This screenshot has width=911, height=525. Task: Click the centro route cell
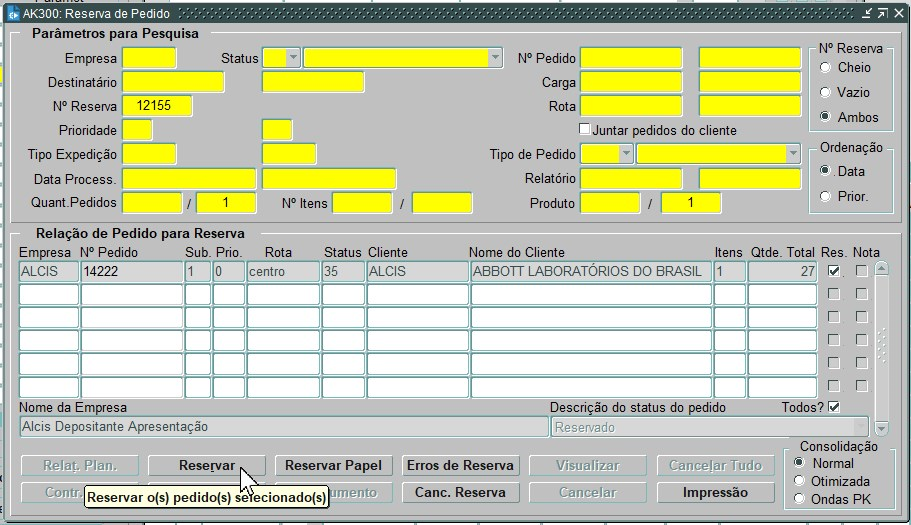pos(283,271)
